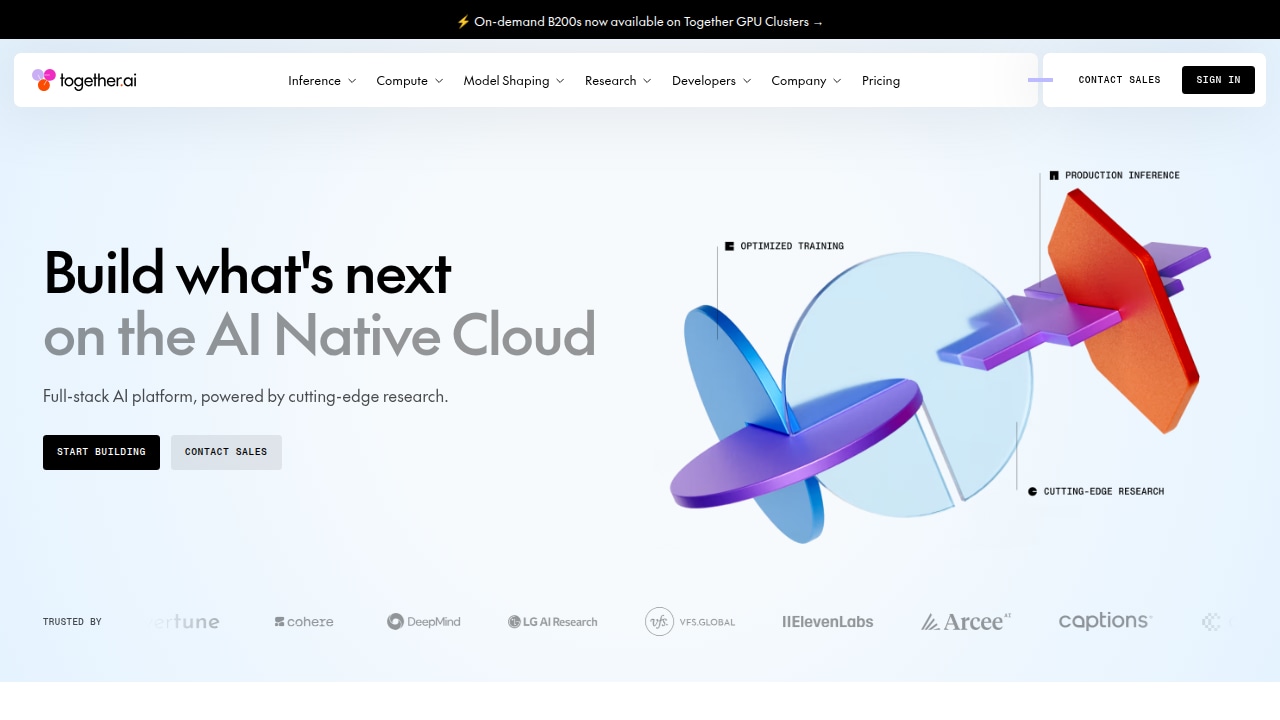Open the B200s announcement banner link
Image resolution: width=1280 pixels, height=720 pixels.
point(640,21)
